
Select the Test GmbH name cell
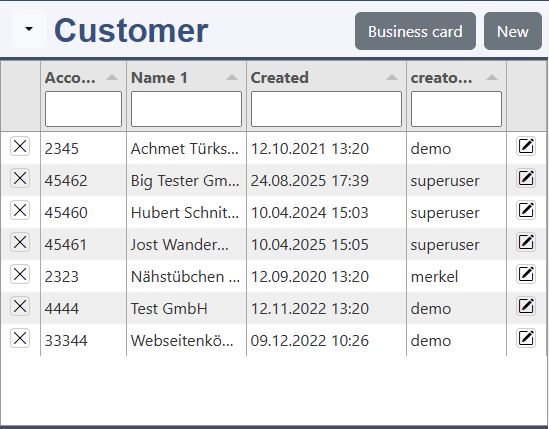click(x=169, y=309)
